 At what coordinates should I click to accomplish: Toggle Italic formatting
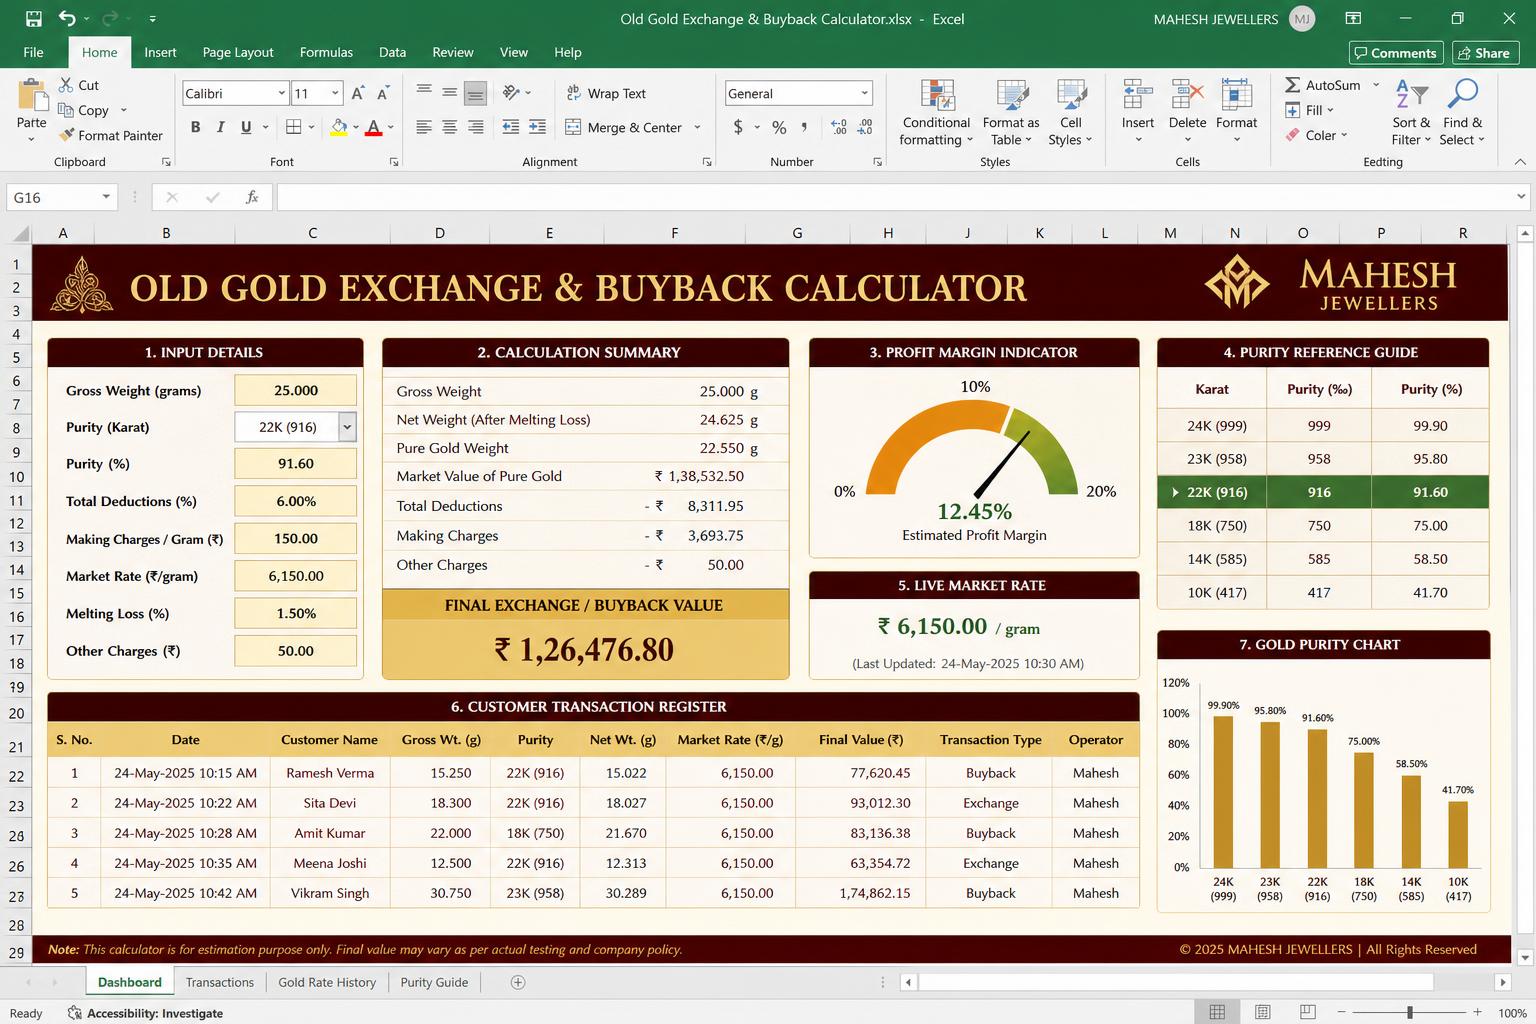(x=220, y=127)
